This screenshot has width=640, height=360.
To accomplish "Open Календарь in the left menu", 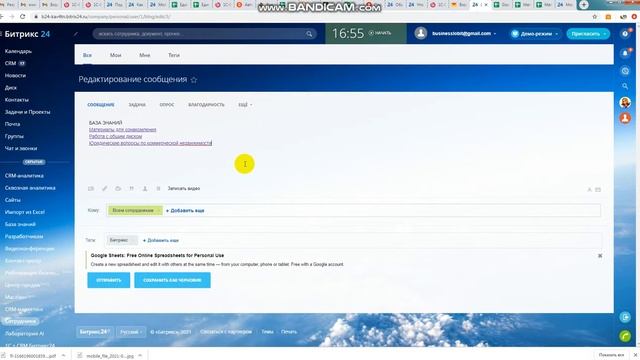I will pyautogui.click(x=18, y=51).
